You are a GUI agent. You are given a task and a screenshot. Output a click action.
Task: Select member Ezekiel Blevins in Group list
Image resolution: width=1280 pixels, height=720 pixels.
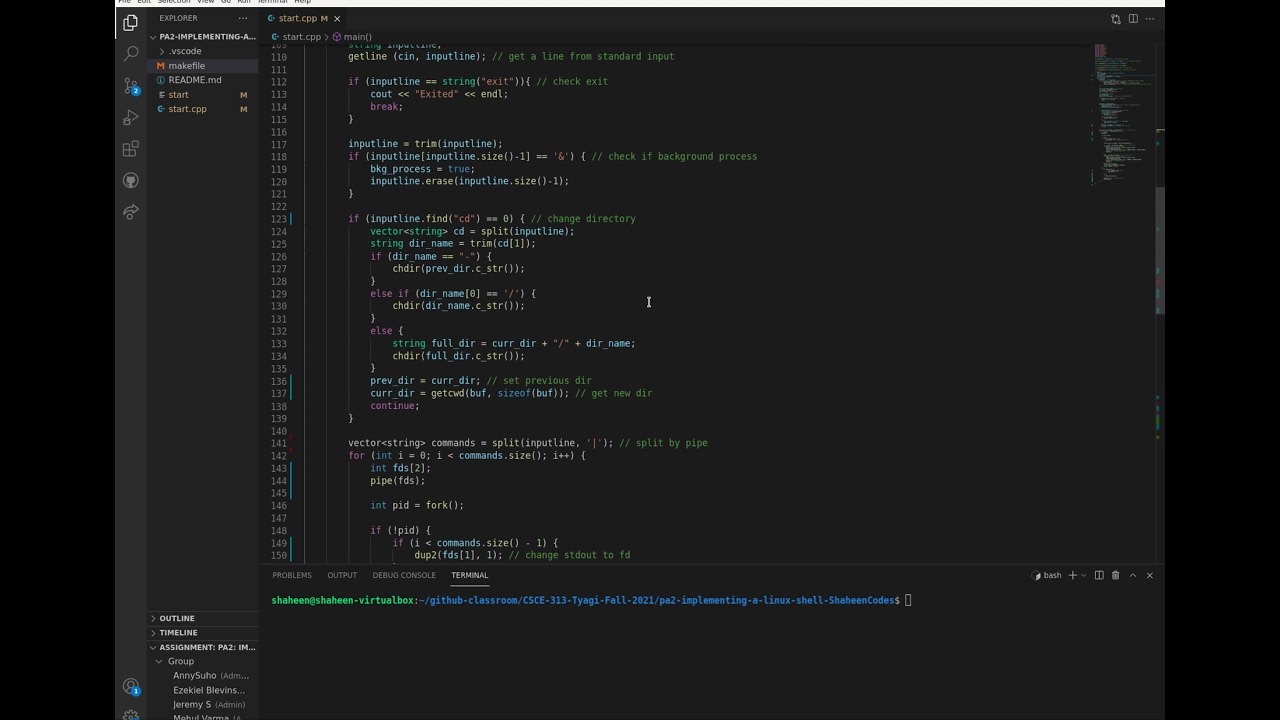(x=203, y=690)
